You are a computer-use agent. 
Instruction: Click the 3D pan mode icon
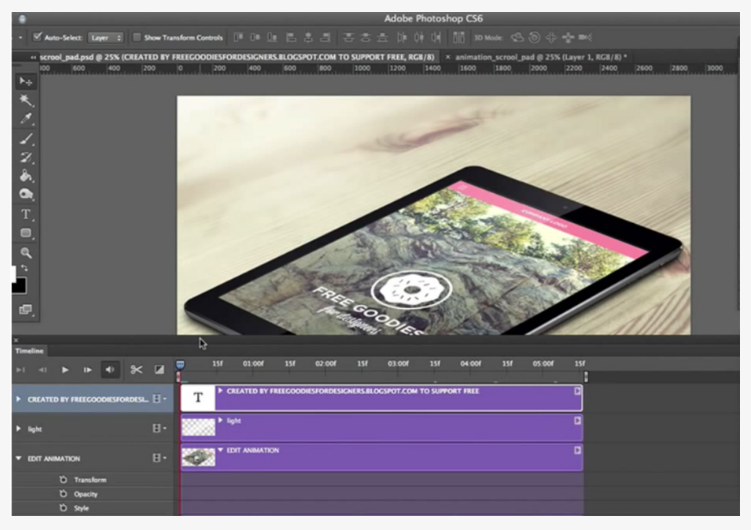[551, 37]
